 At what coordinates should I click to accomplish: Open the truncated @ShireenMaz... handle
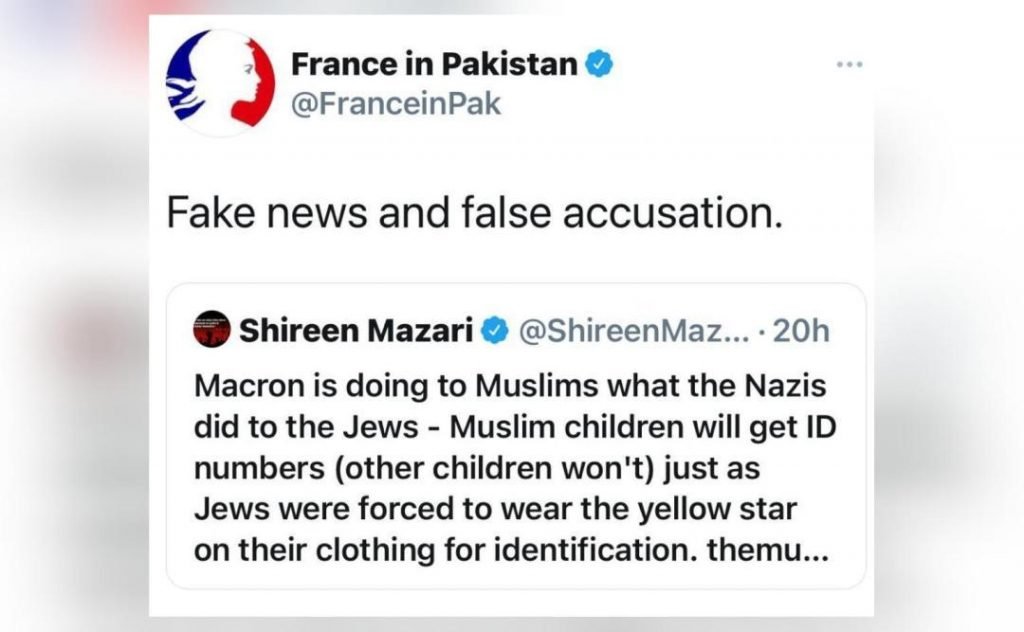633,330
